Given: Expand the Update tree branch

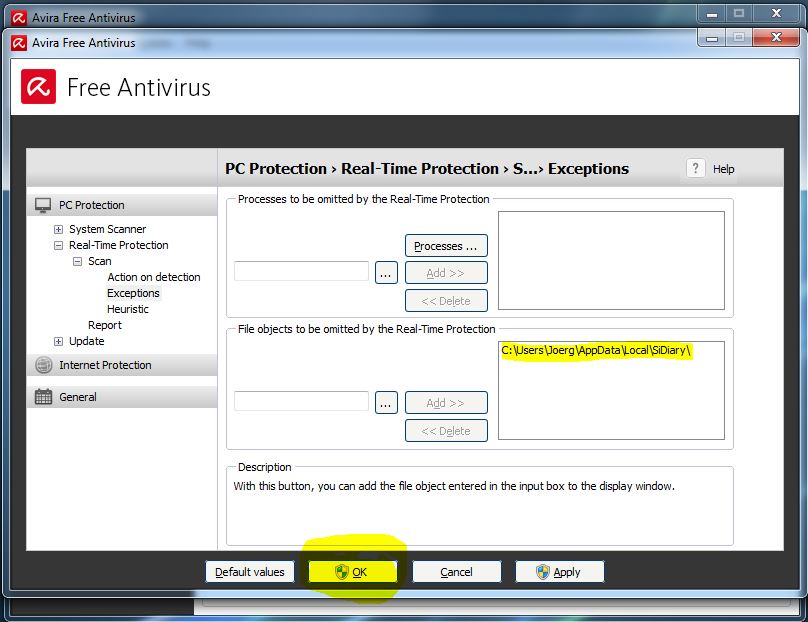Looking at the screenshot, I should (58, 341).
